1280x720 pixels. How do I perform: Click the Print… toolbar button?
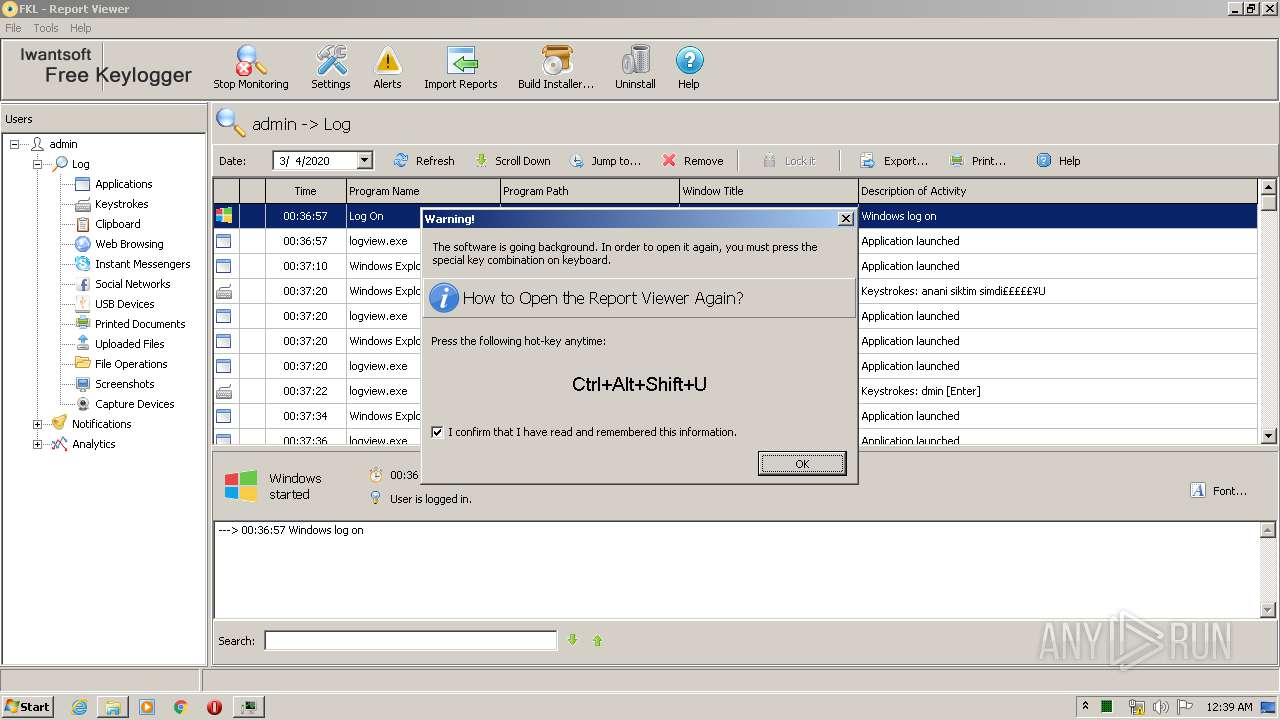point(978,160)
